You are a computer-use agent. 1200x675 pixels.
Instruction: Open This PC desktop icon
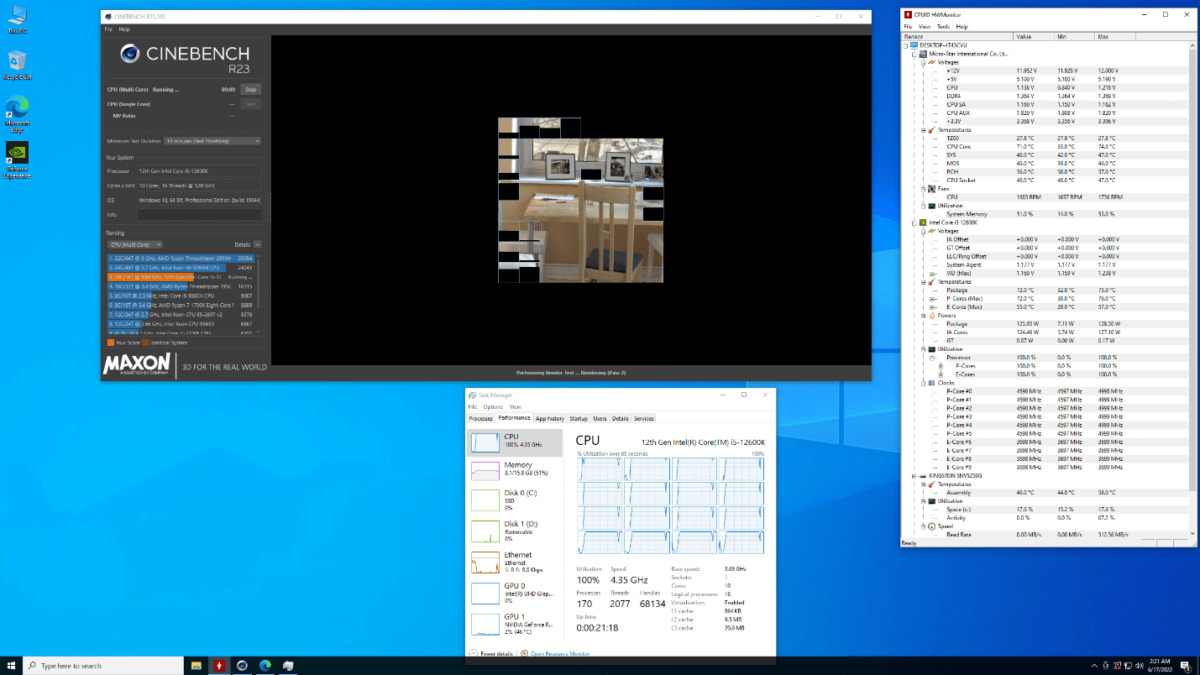click(17, 17)
